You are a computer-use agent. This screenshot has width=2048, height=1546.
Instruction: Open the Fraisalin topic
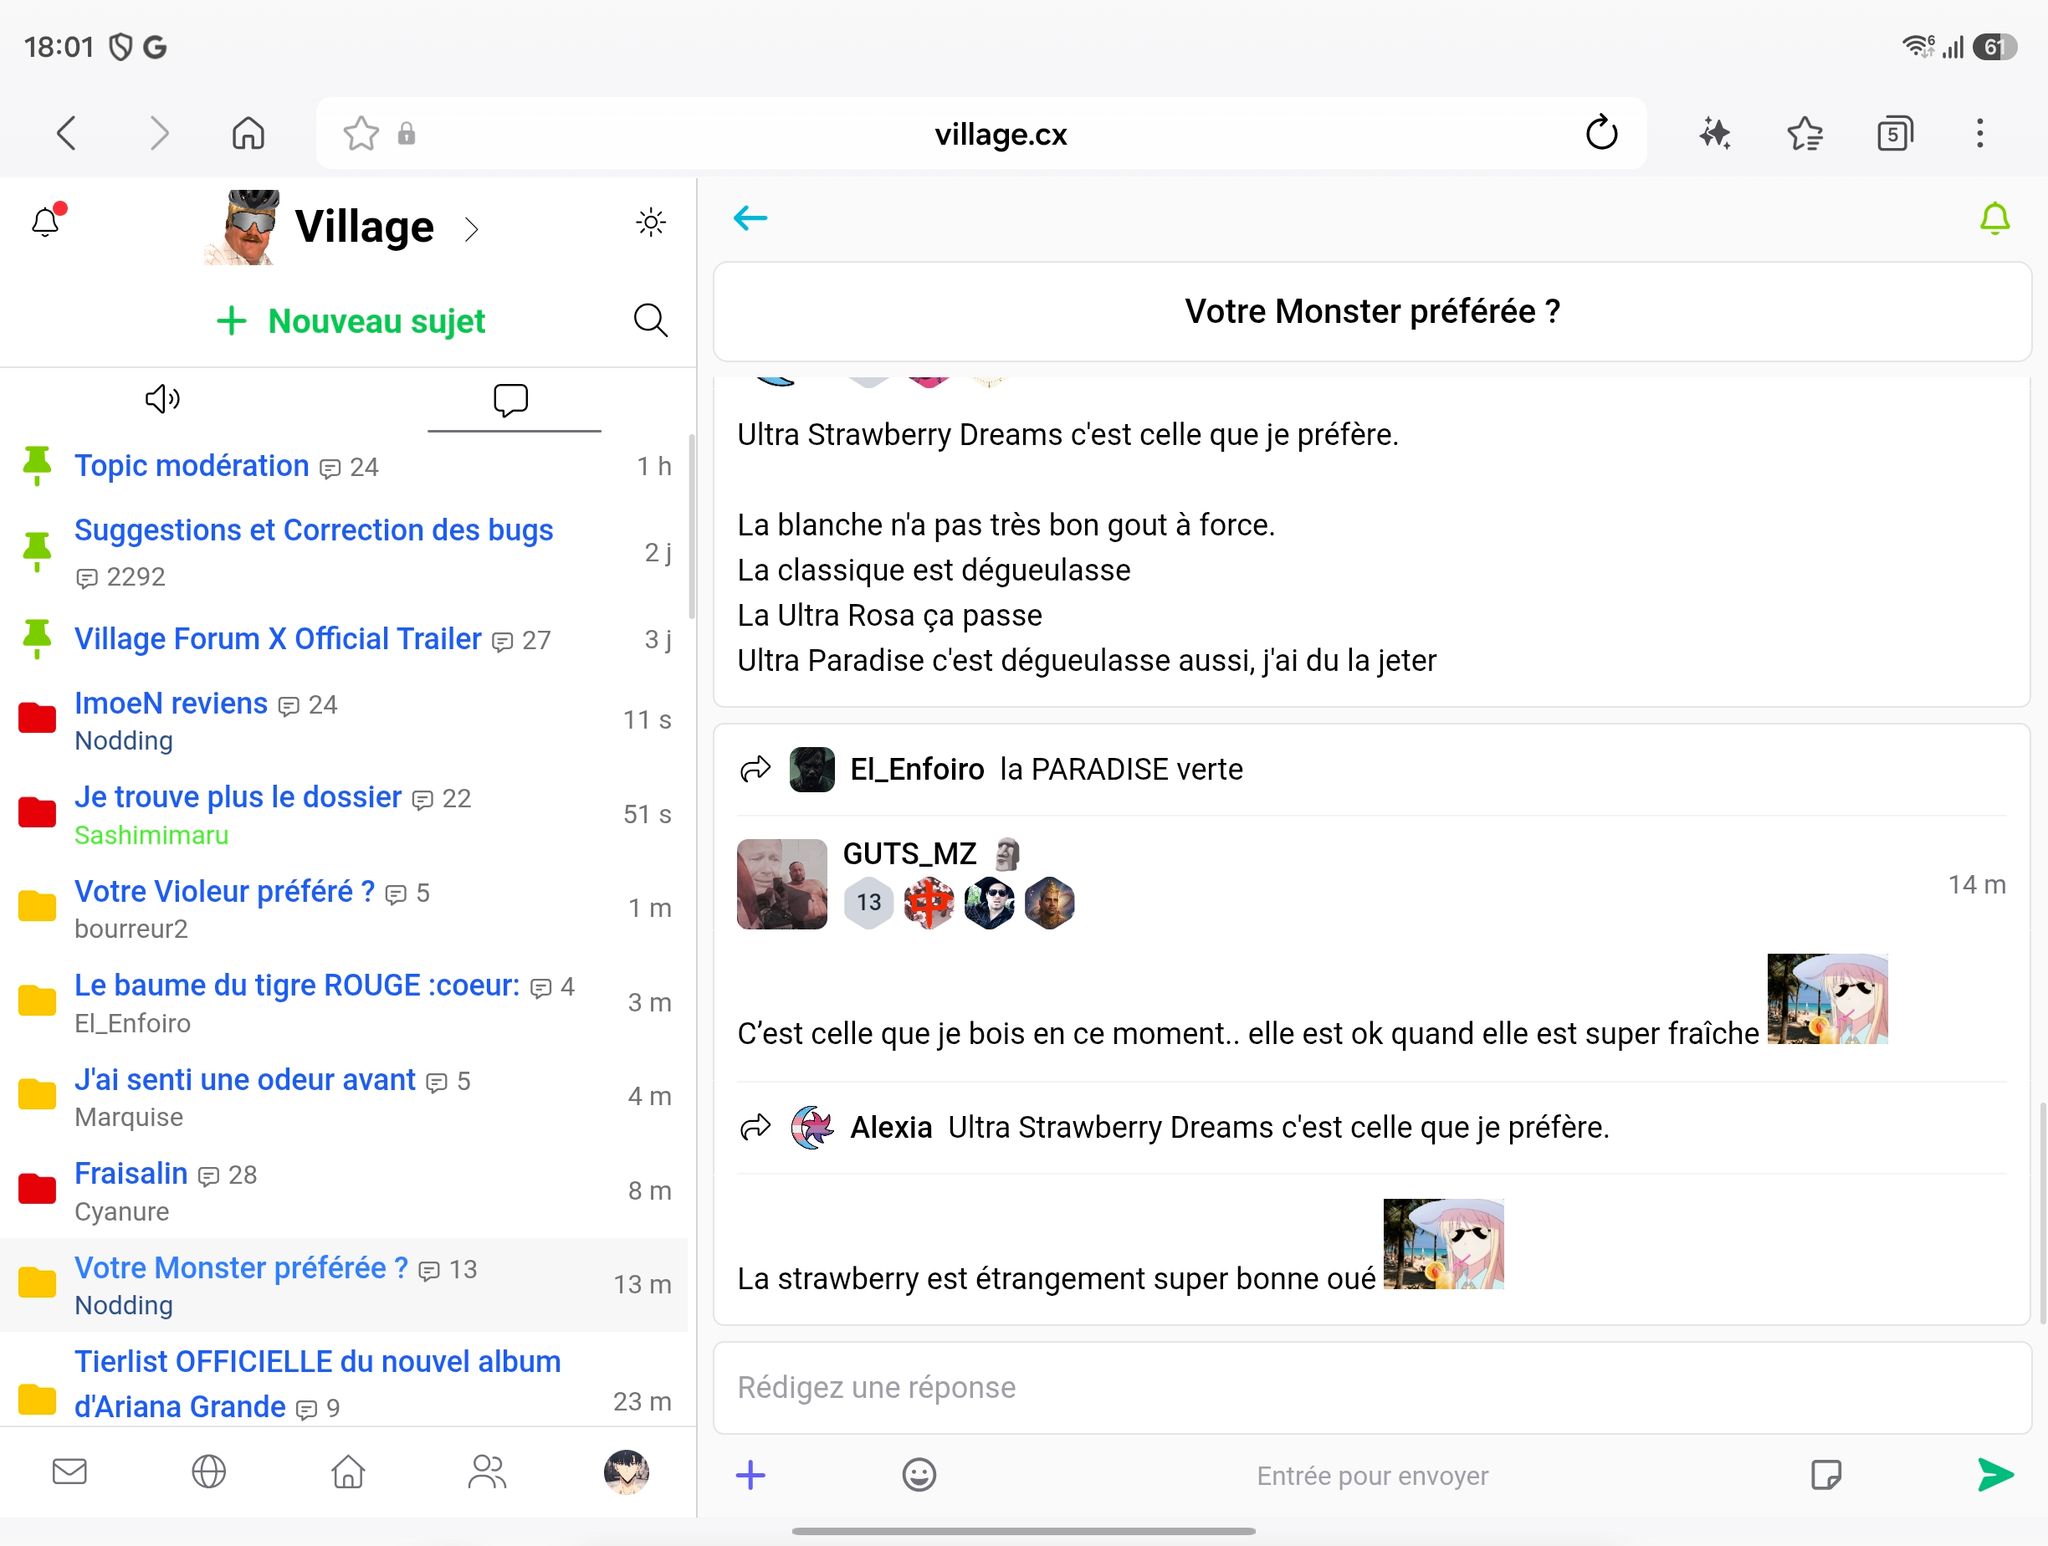click(131, 1173)
